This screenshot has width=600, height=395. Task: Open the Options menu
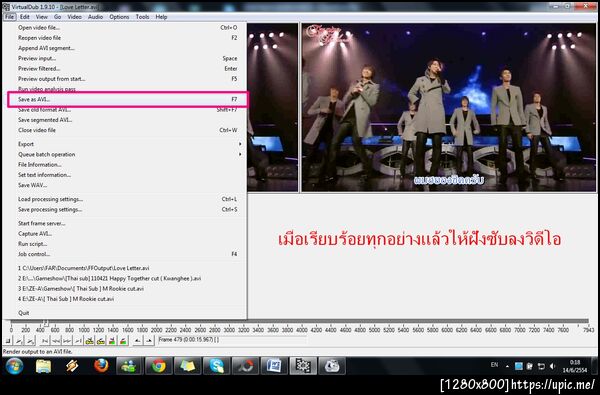point(119,17)
